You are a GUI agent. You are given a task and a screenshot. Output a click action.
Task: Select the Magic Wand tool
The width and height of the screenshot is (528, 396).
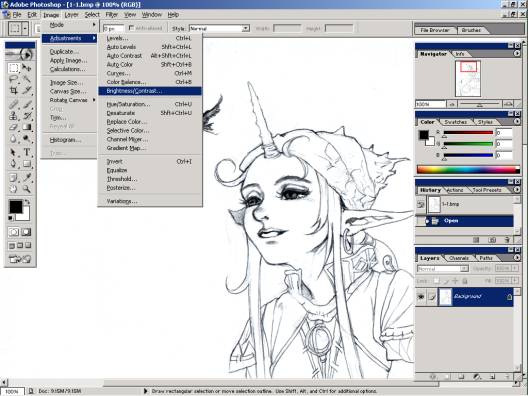(27, 79)
